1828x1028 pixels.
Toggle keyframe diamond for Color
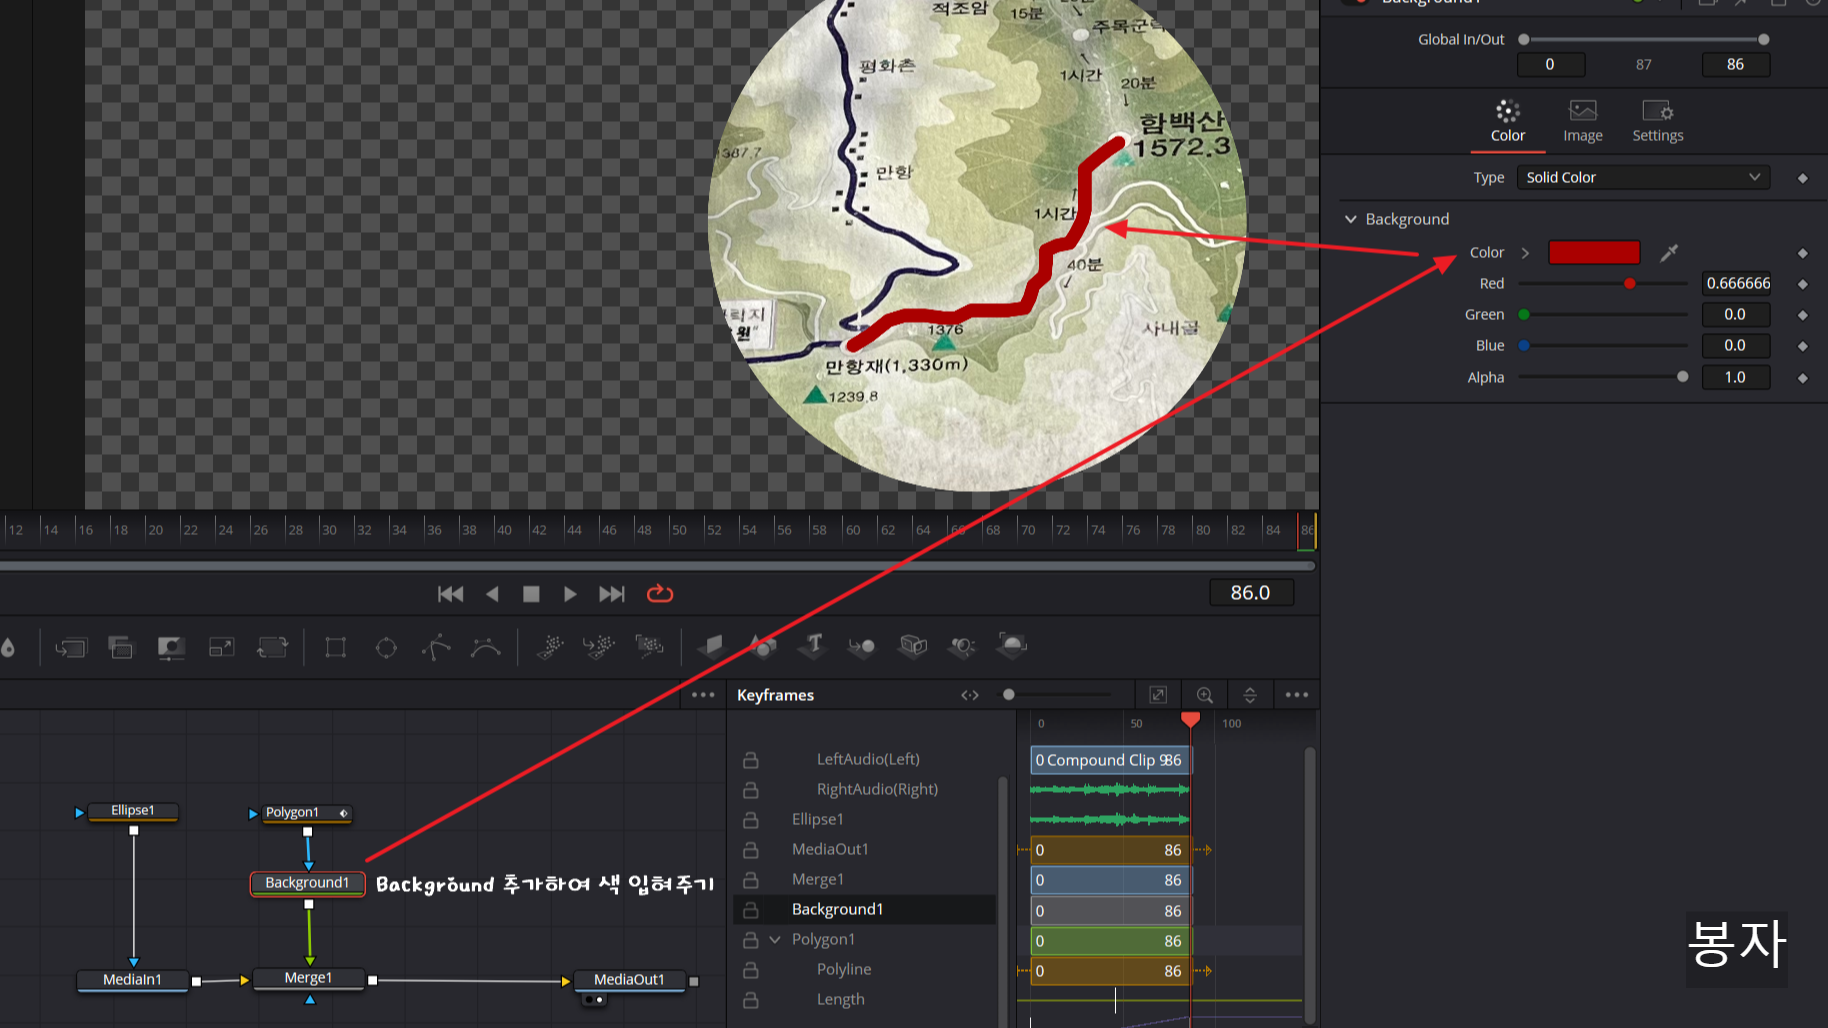[1803, 253]
